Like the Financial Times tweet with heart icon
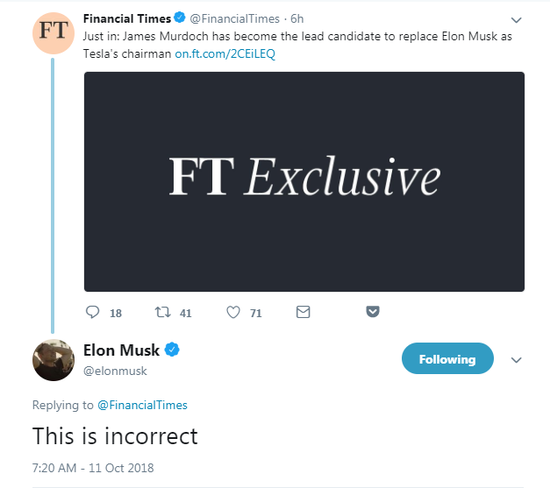The width and height of the screenshot is (550, 488). [x=233, y=312]
